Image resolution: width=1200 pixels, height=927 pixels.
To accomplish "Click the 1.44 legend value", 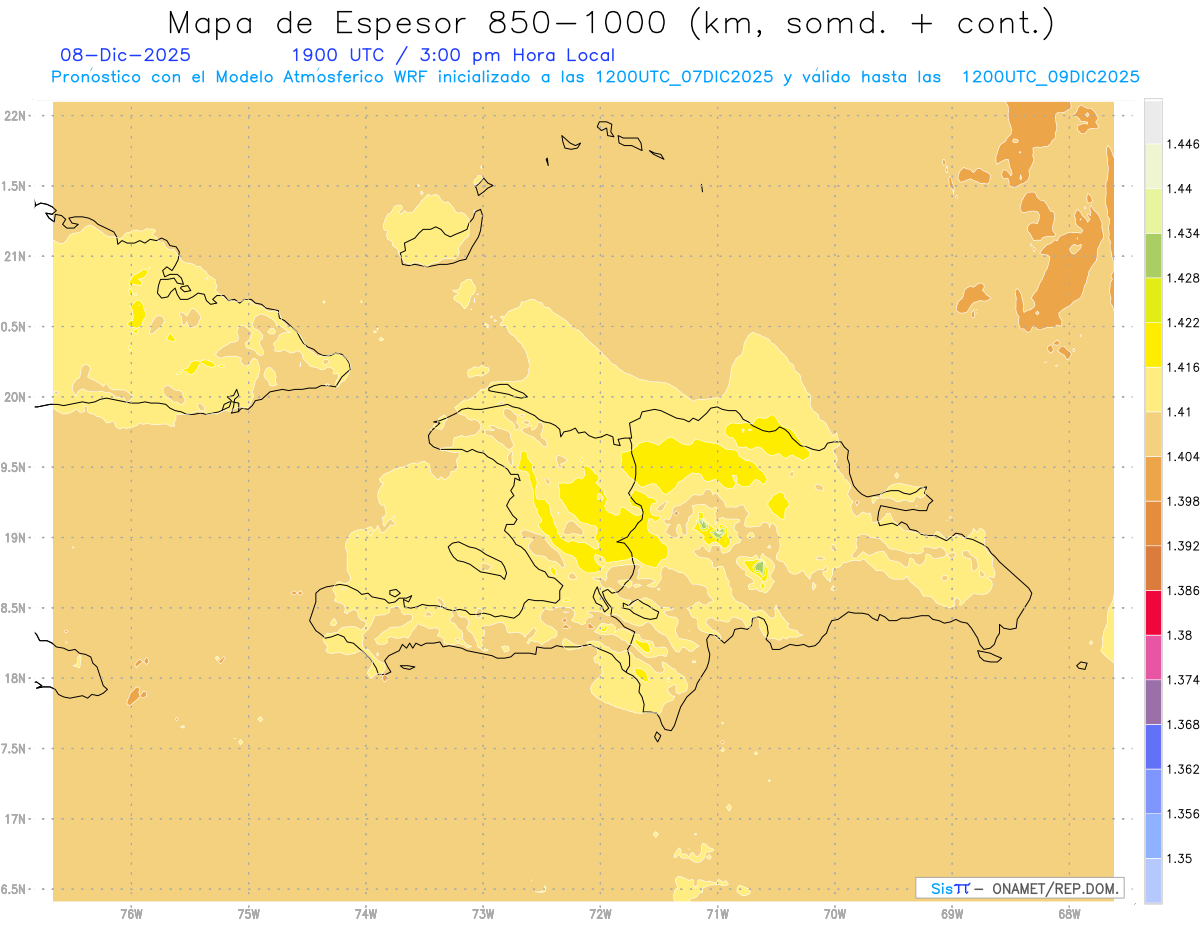I will (x=1179, y=188).
